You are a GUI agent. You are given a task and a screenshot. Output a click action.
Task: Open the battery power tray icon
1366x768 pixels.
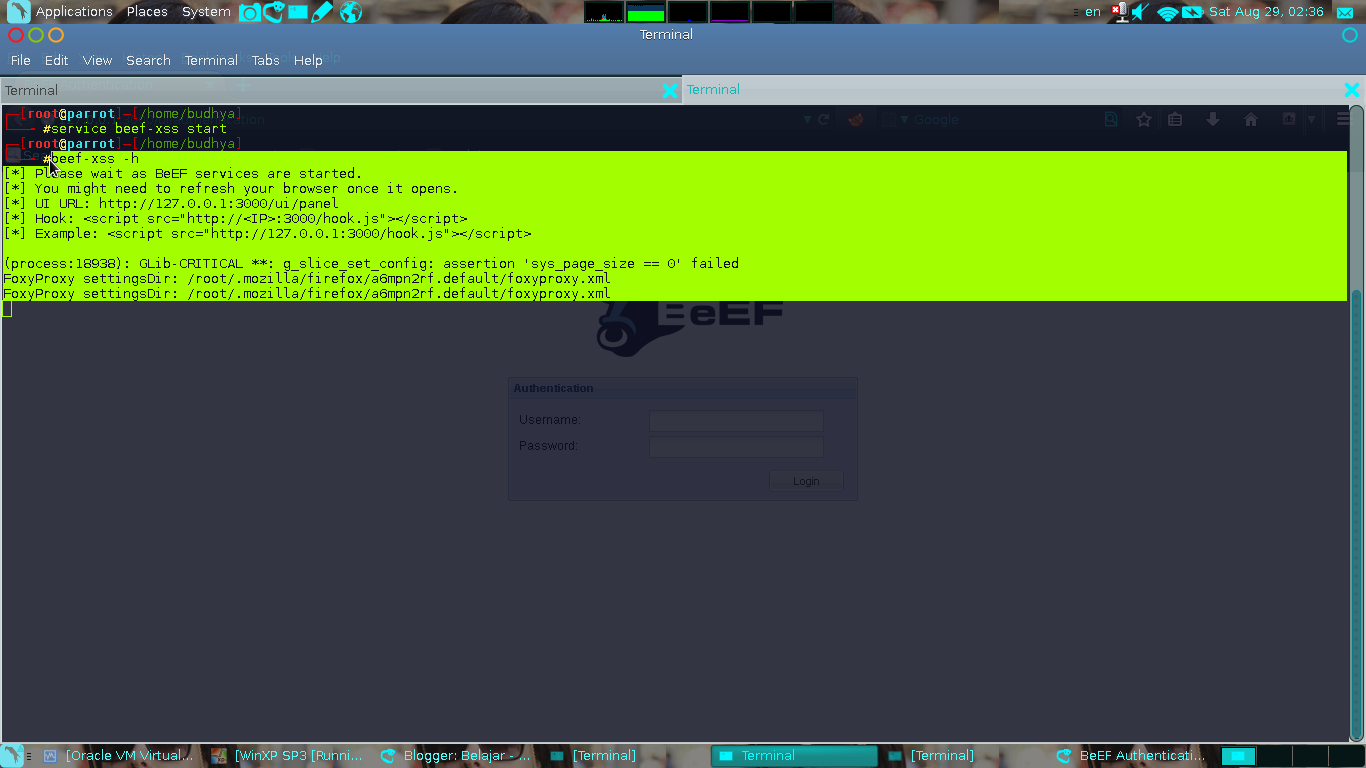[x=1192, y=12]
